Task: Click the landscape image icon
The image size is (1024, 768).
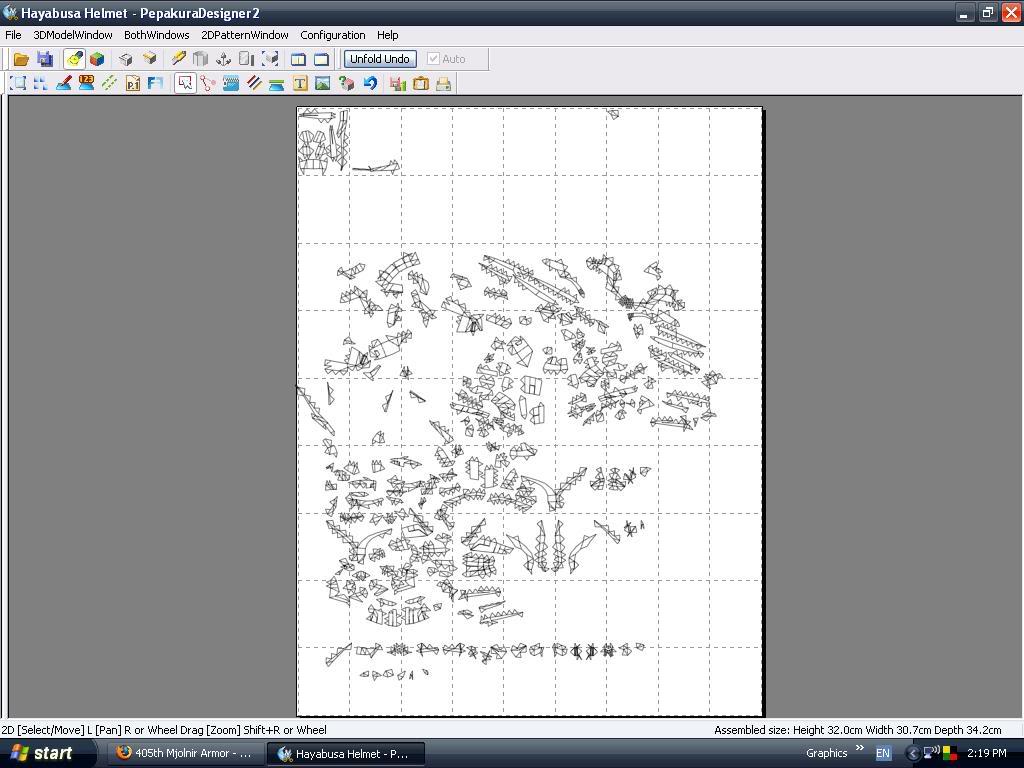Action: pos(323,84)
